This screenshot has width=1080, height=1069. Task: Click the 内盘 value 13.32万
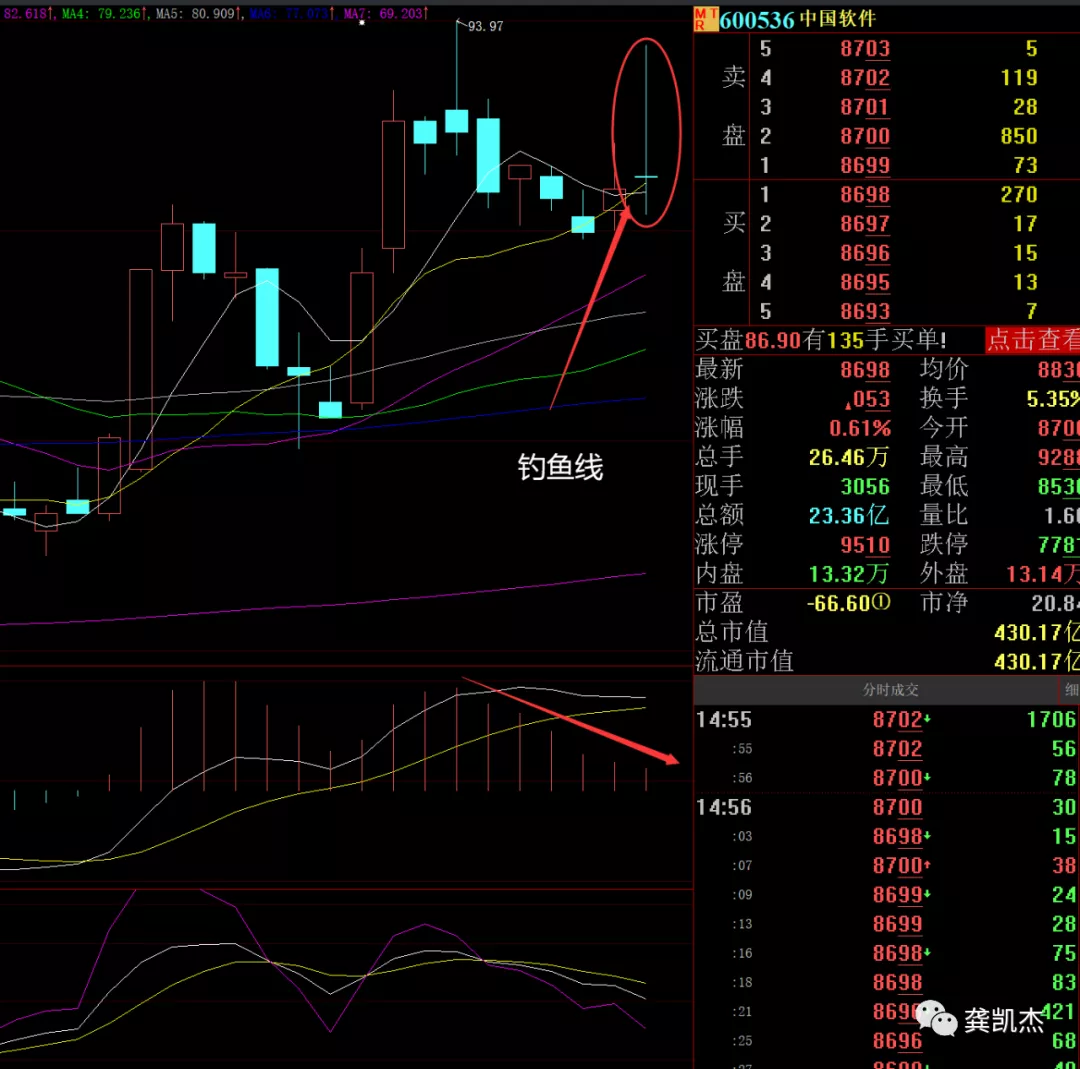coord(849,574)
